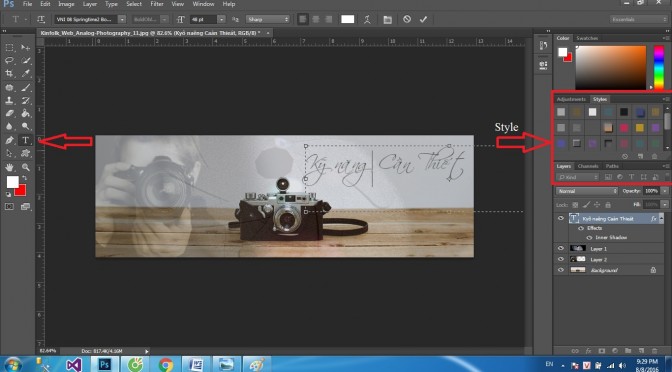Swap foreground and background colors in toolbox

coord(24,177)
